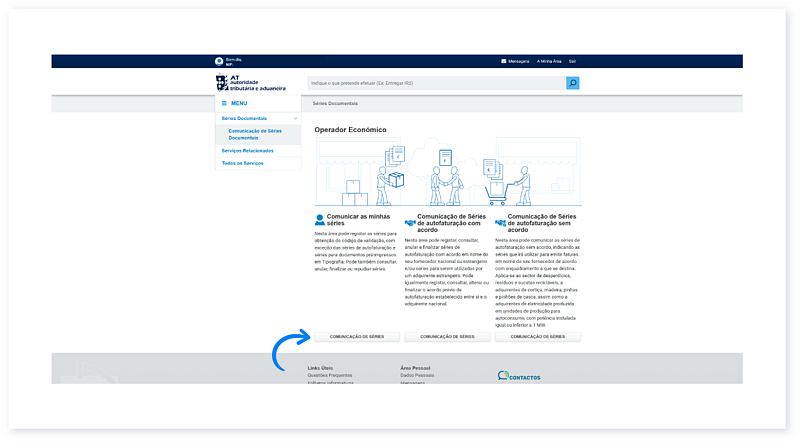800x443 pixels.
Task: Click person icon beside Comunicar as minhas séries
Action: point(320,218)
